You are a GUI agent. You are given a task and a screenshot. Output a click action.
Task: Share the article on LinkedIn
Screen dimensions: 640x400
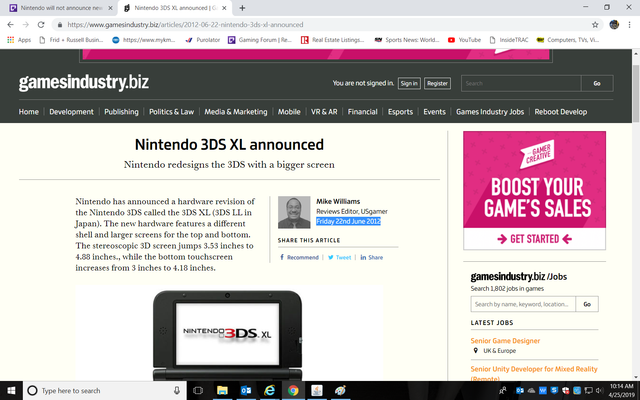pos(371,258)
